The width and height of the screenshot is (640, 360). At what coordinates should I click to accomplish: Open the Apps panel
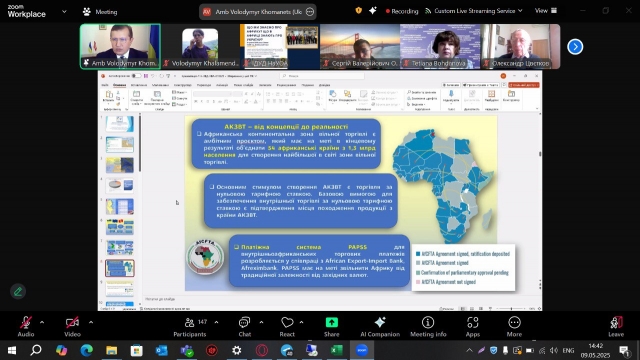(473, 327)
